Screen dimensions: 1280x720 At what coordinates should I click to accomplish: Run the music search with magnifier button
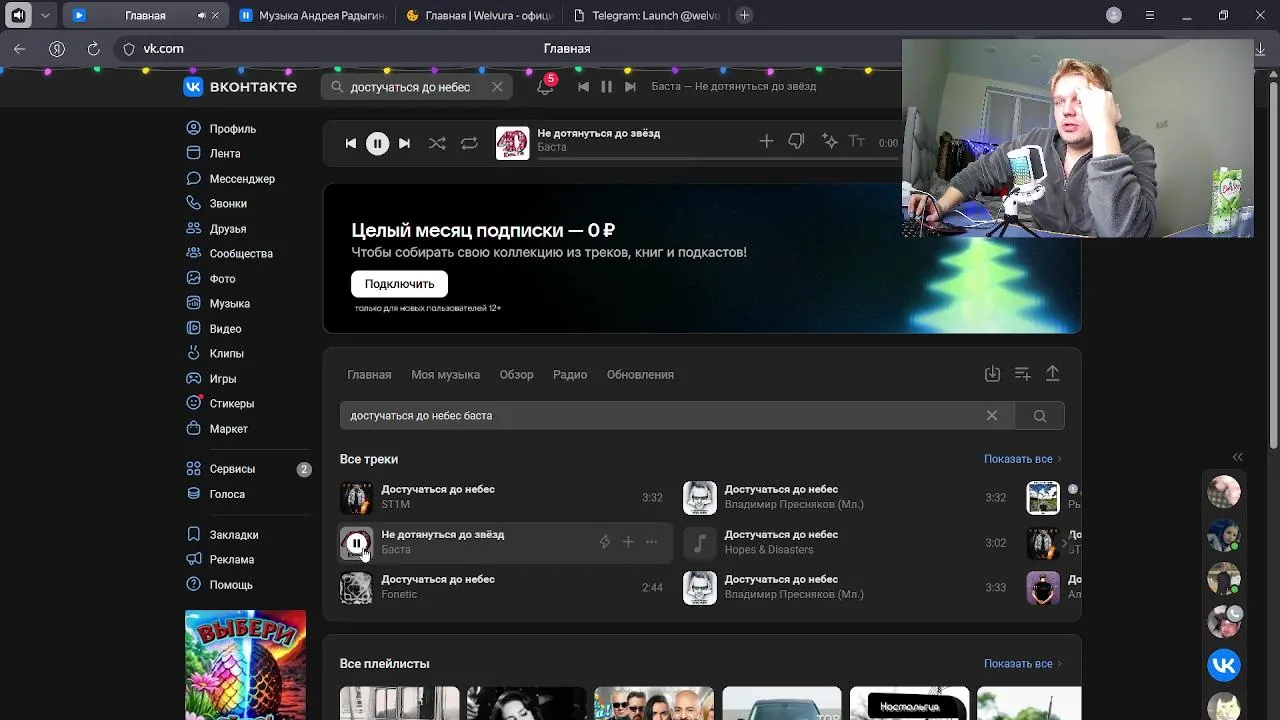point(1040,416)
